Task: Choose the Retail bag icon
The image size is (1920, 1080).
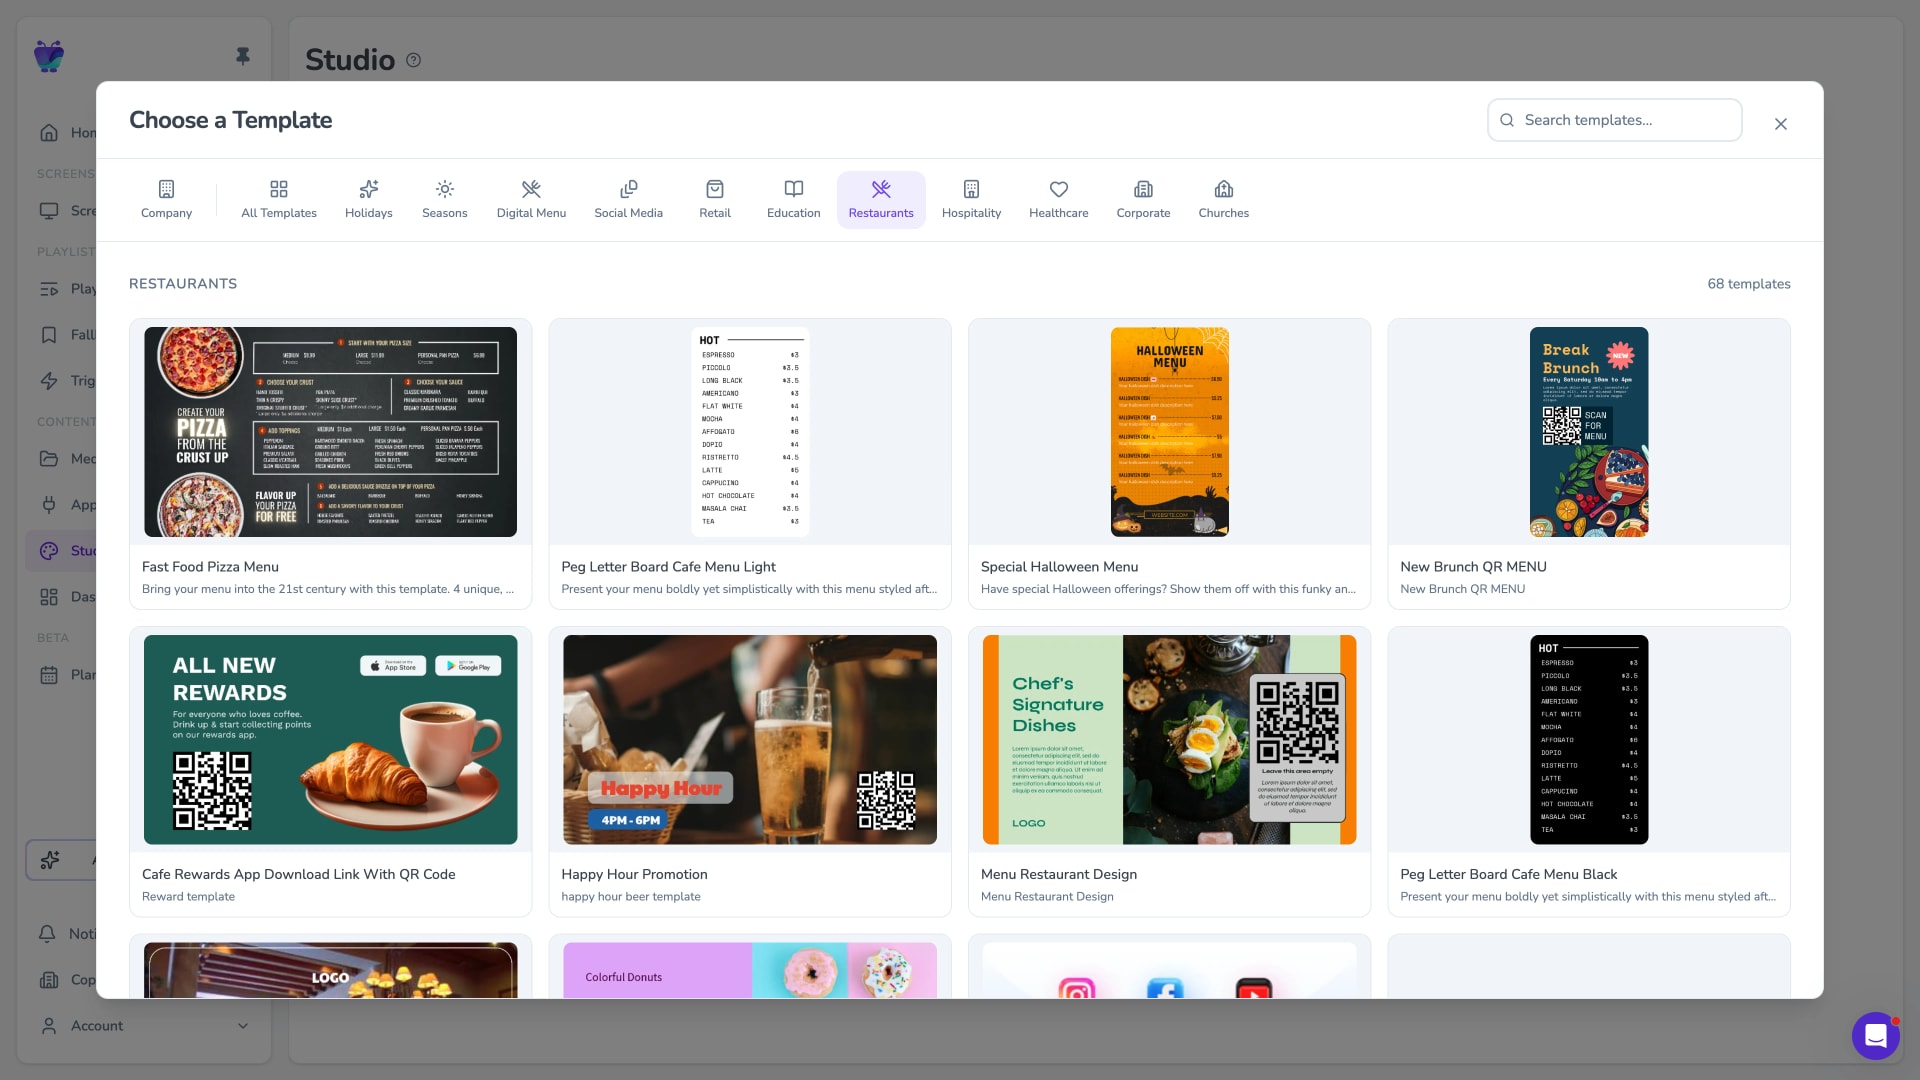Action: [715, 189]
